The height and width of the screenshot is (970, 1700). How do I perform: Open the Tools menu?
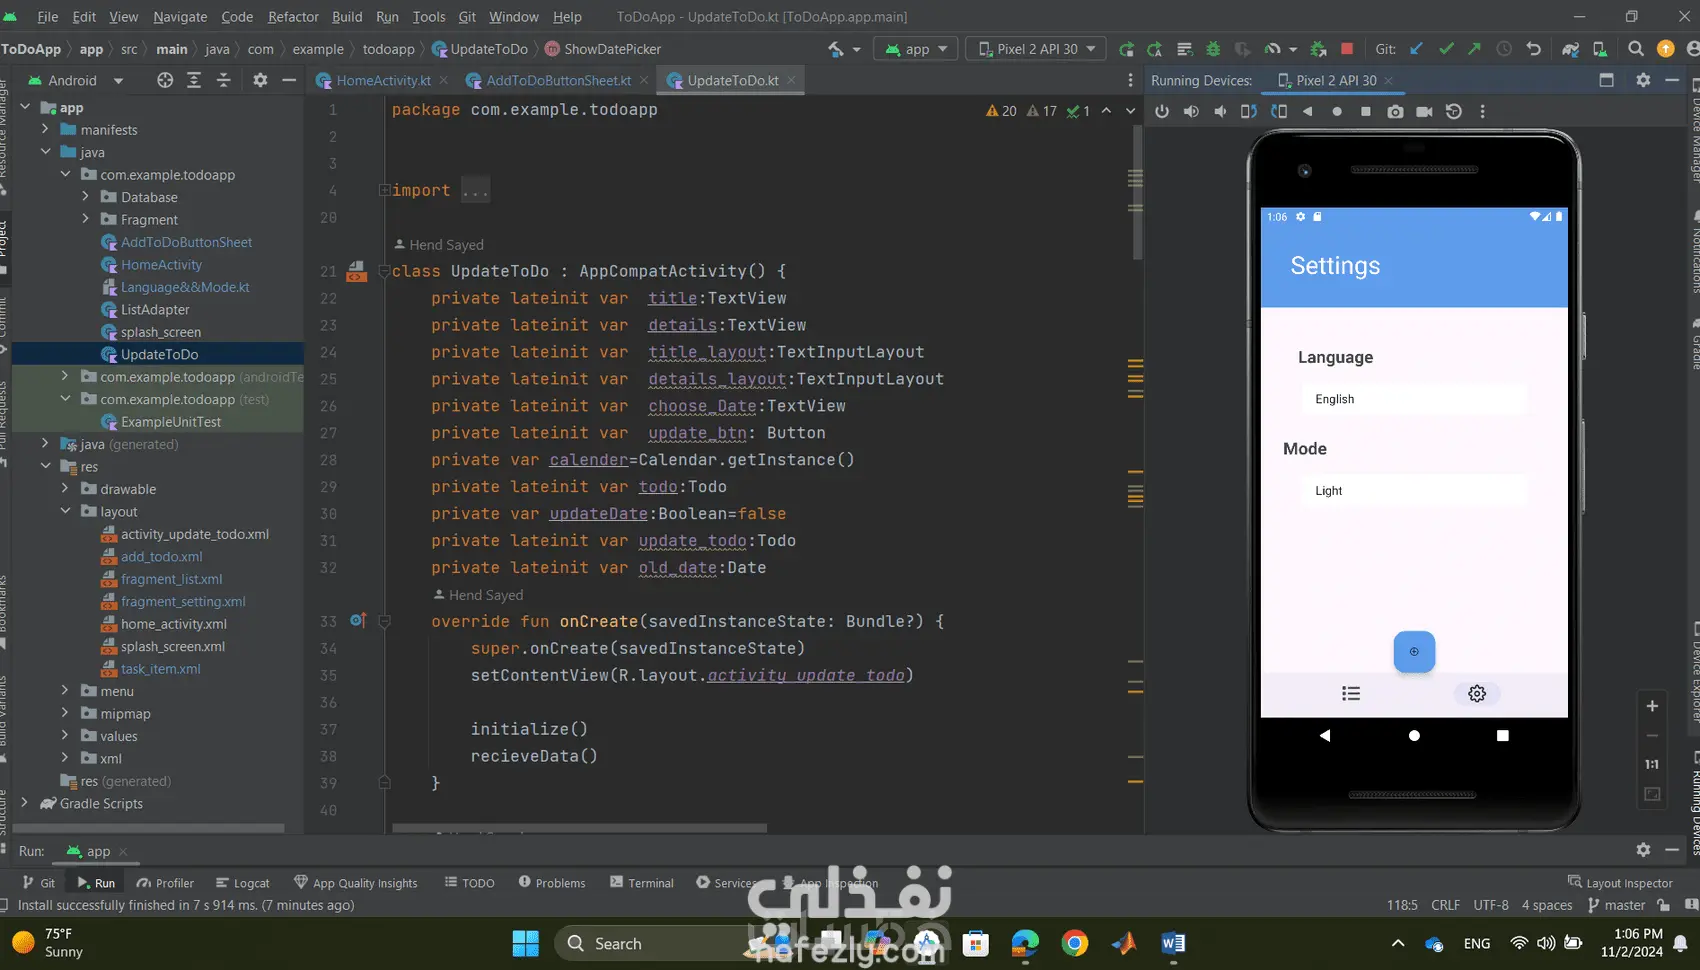[429, 17]
